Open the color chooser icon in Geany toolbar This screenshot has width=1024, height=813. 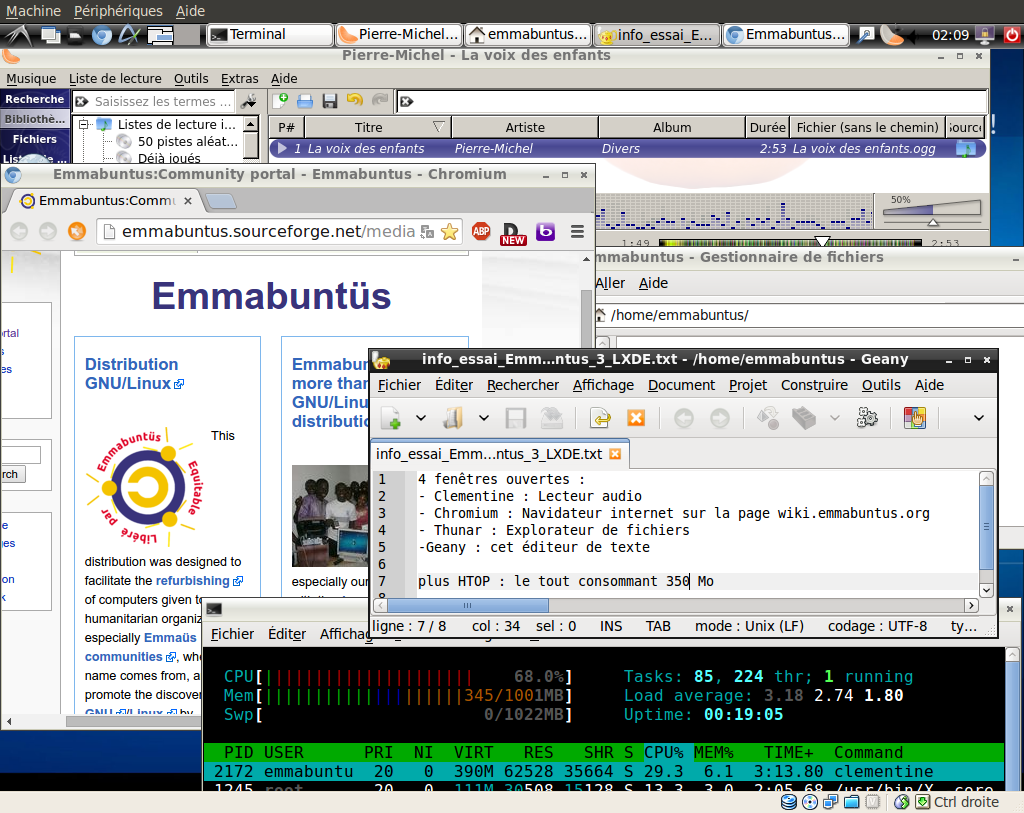[915, 418]
